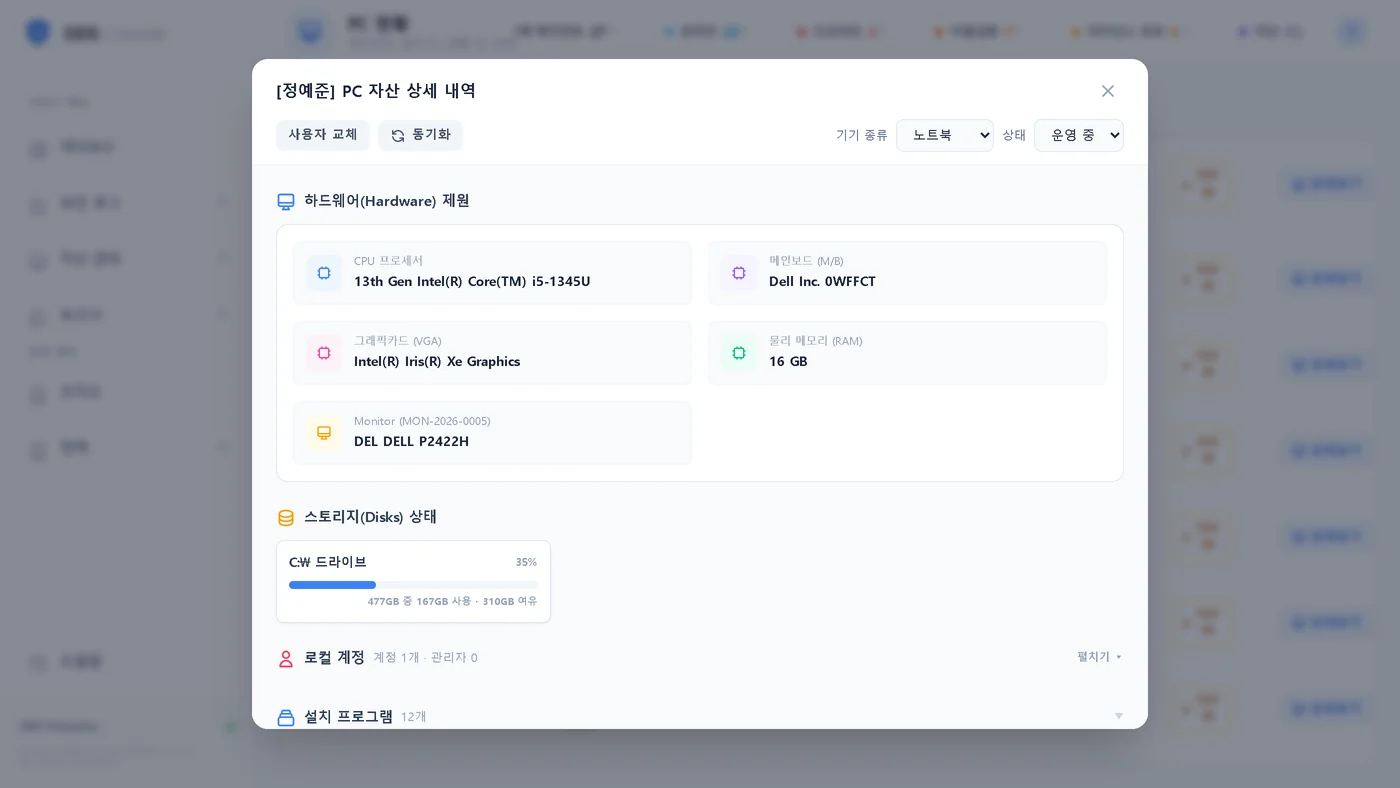Image resolution: width=1400 pixels, height=788 pixels.
Task: Open the 기기 종류 노트북 dropdown
Action: pyautogui.click(x=945, y=135)
